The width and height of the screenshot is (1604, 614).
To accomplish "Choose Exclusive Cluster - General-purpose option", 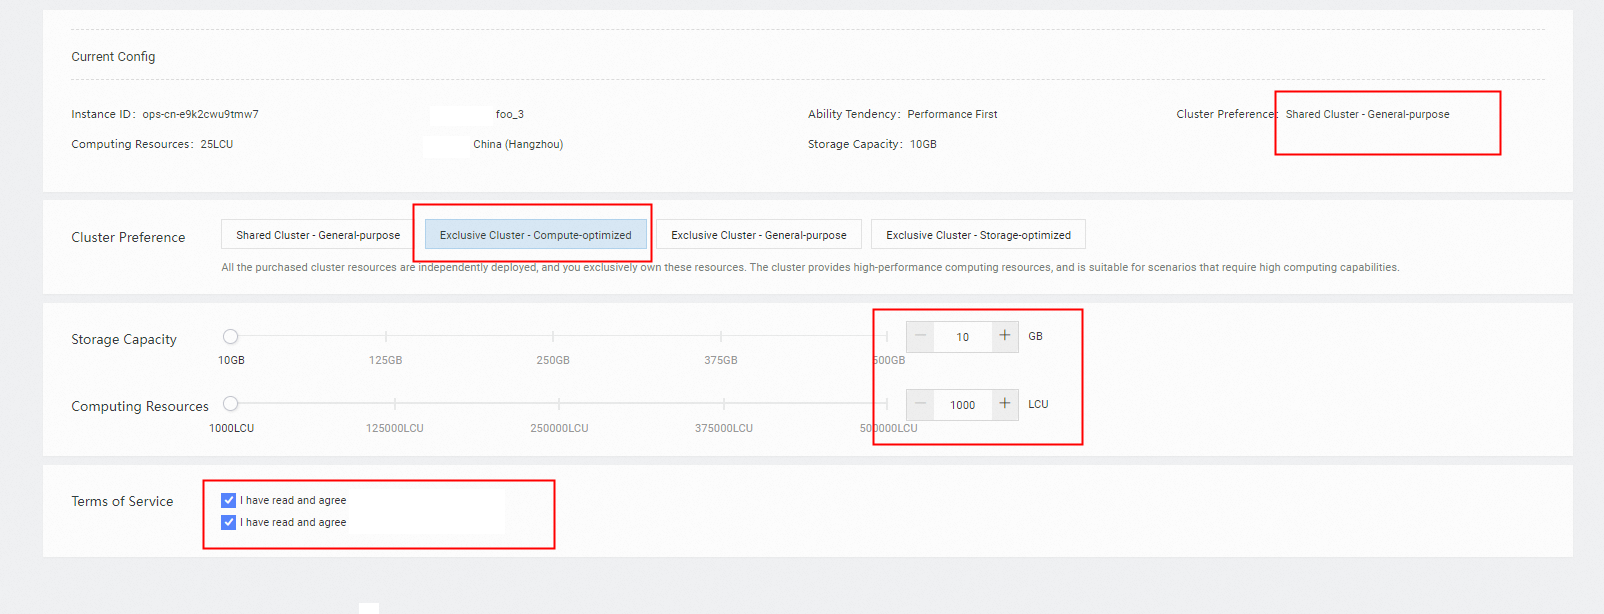I will point(759,235).
